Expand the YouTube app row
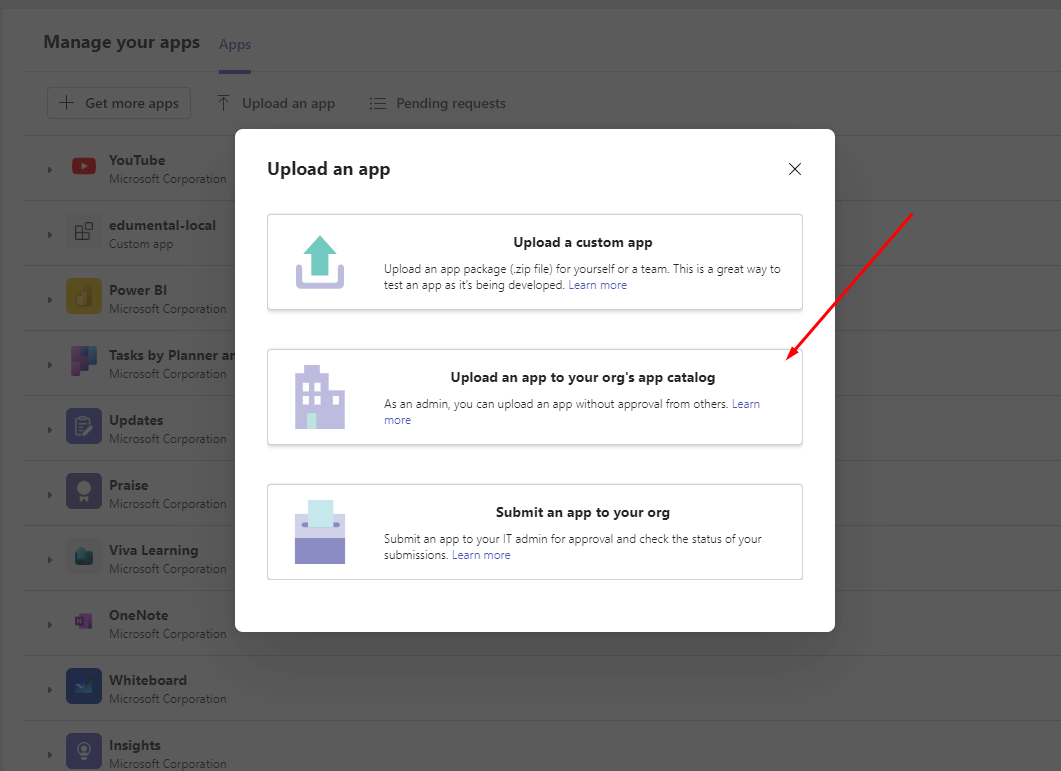Screen dimensions: 1061x771 [49, 169]
